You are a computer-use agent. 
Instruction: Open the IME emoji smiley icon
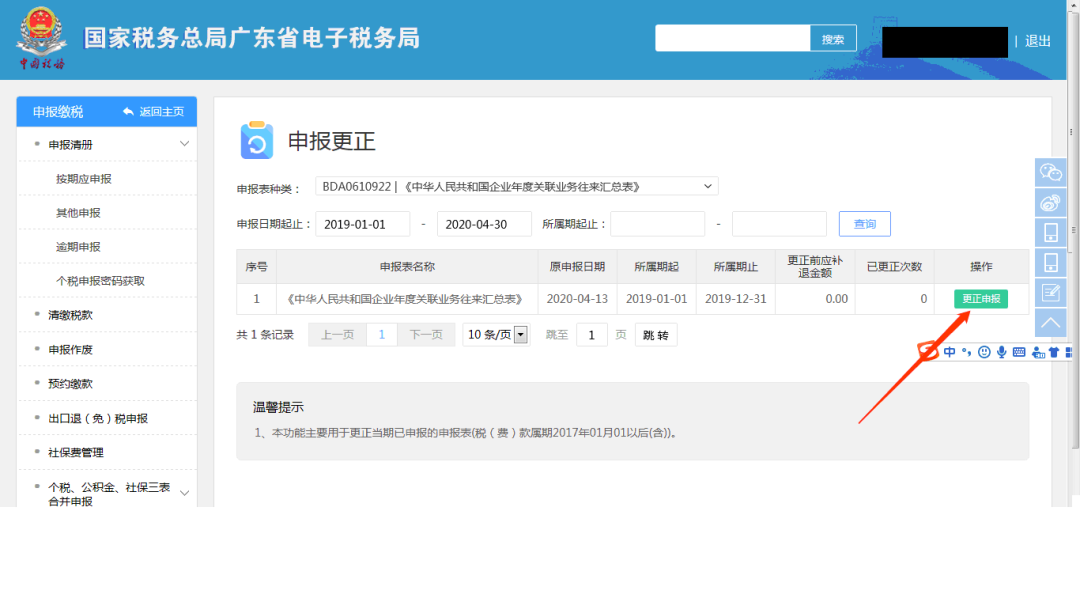984,352
